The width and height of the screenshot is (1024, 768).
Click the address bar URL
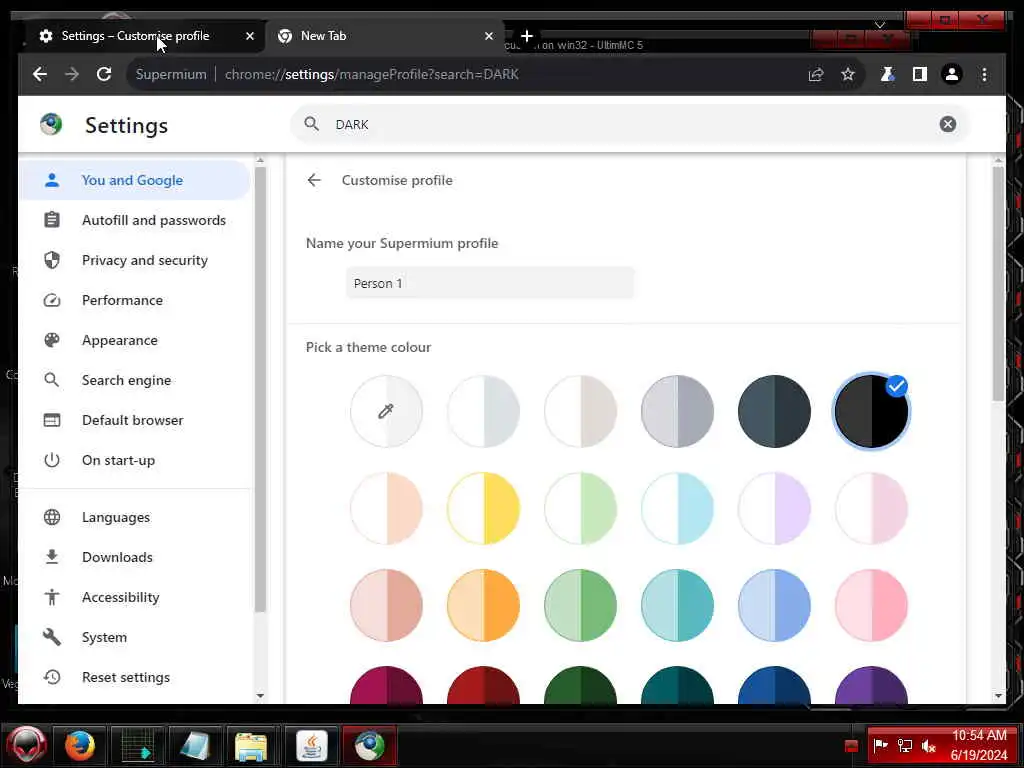pyautogui.click(x=372, y=74)
